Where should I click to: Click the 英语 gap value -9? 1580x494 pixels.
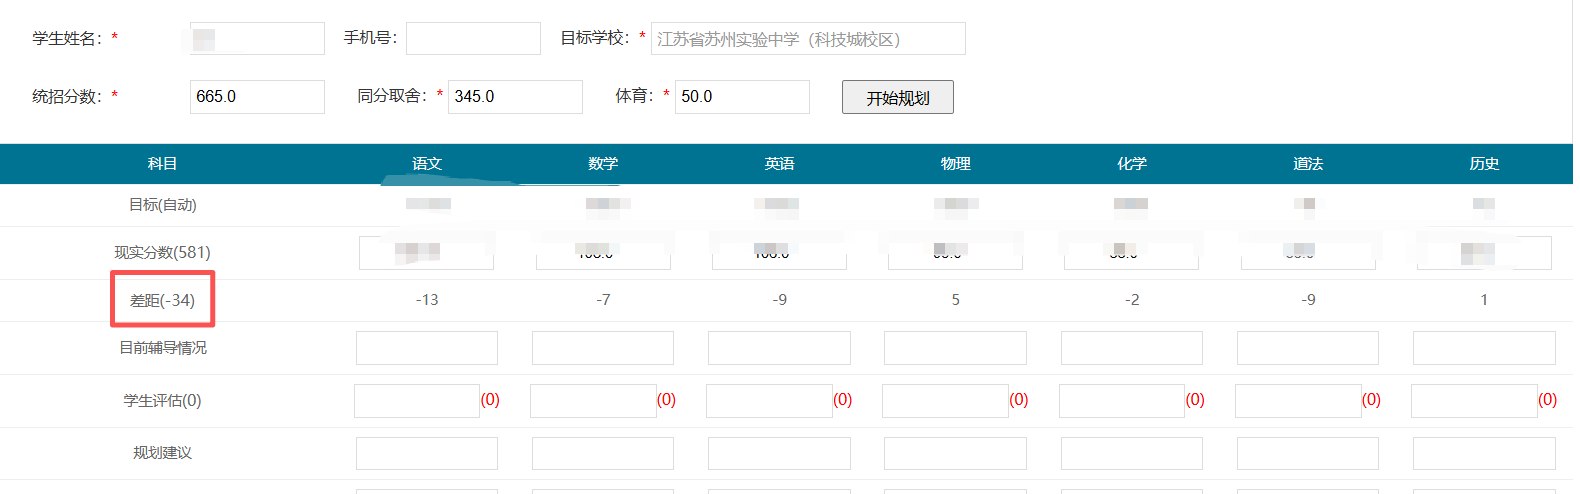click(780, 300)
